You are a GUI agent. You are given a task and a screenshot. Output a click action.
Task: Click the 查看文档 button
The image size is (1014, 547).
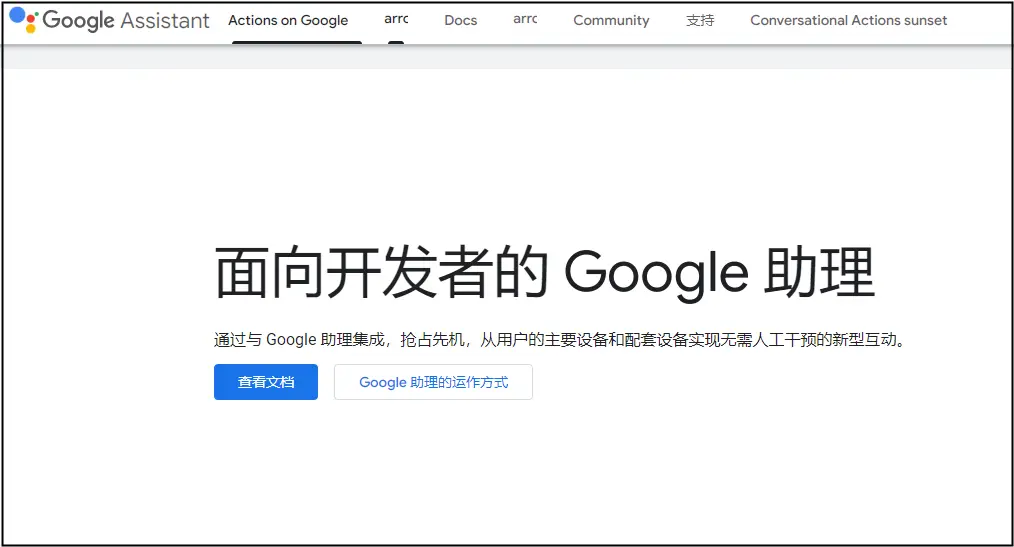click(266, 382)
